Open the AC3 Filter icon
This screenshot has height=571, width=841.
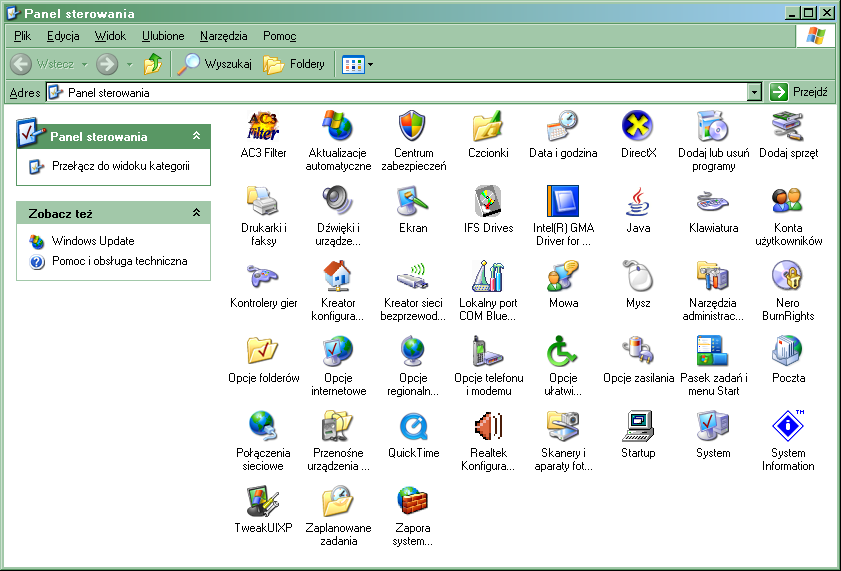[x=263, y=128]
